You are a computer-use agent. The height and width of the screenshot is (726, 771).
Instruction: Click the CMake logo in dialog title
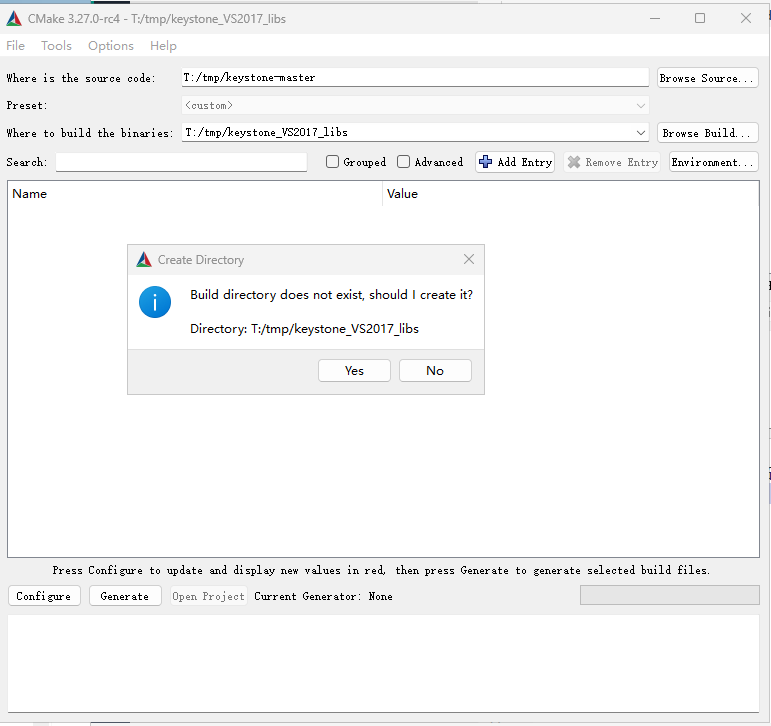click(144, 259)
